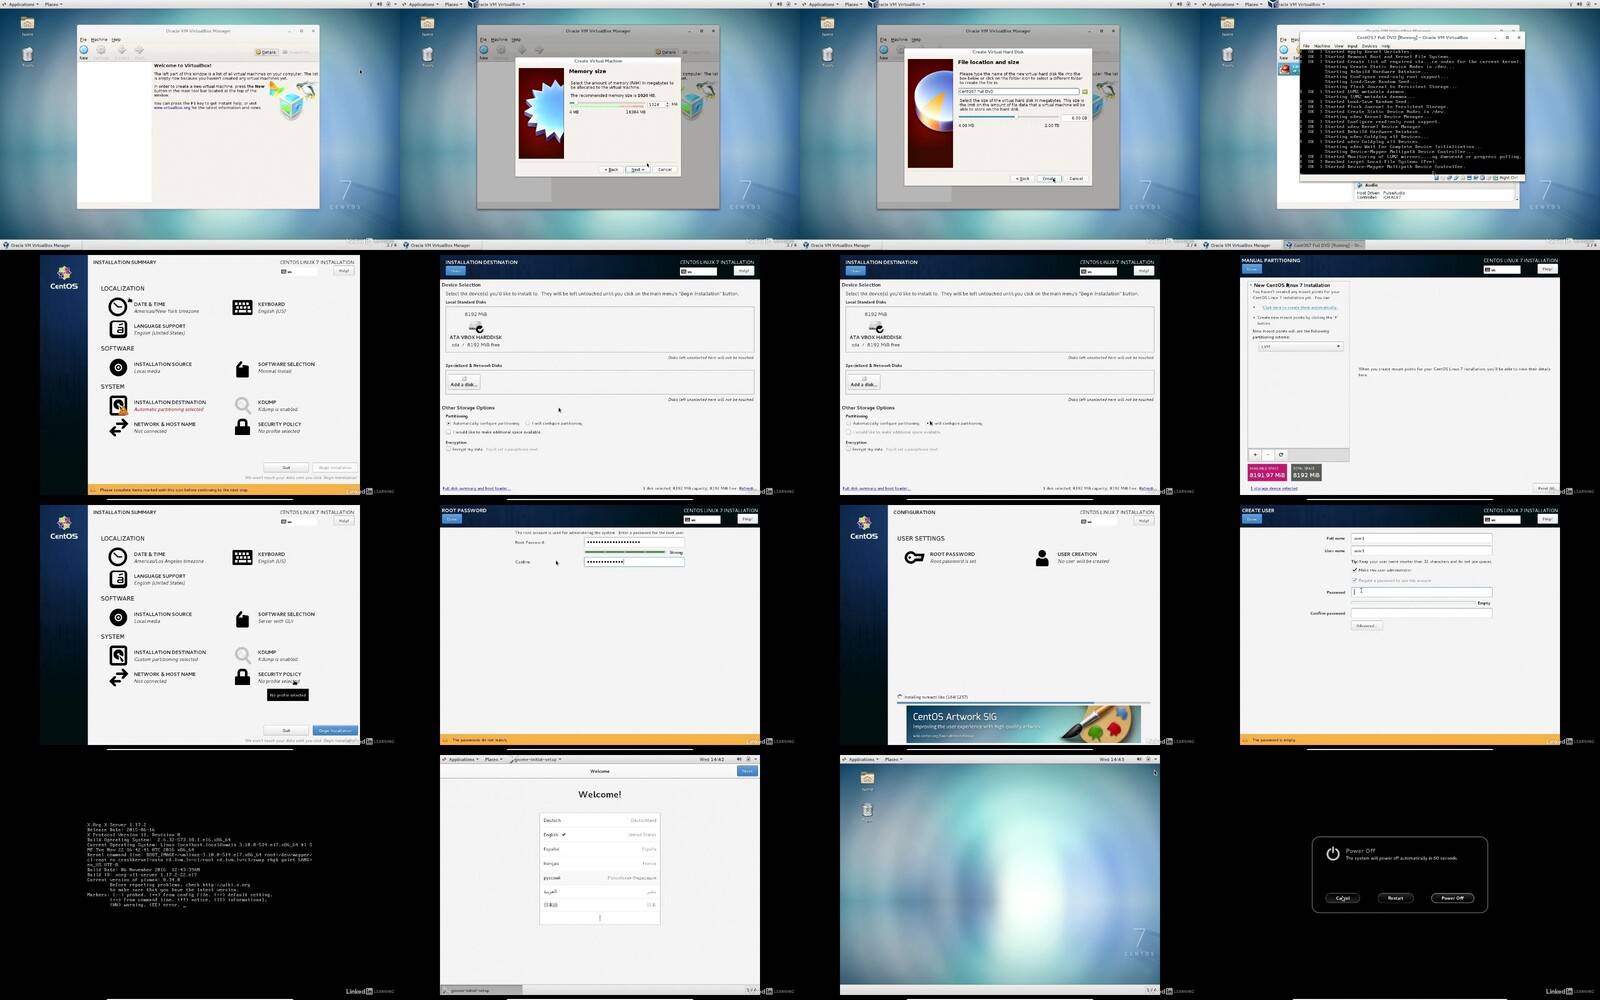Viewport: 1600px width, 1000px height.
Task: Click Confirm field in Root Password screen
Action: [634, 562]
